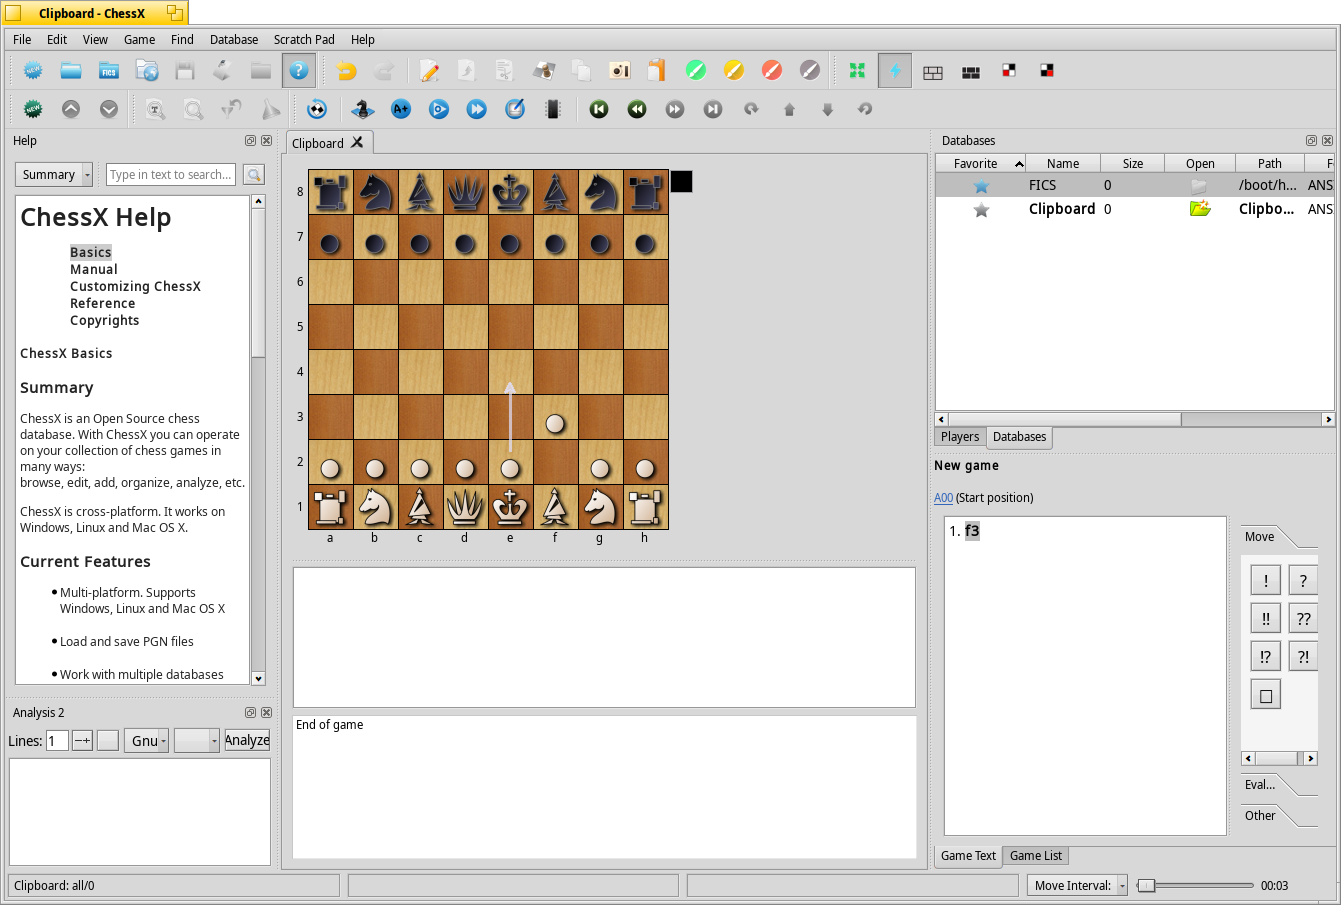Open the Edit menu
This screenshot has width=1341, height=905.
coord(57,40)
